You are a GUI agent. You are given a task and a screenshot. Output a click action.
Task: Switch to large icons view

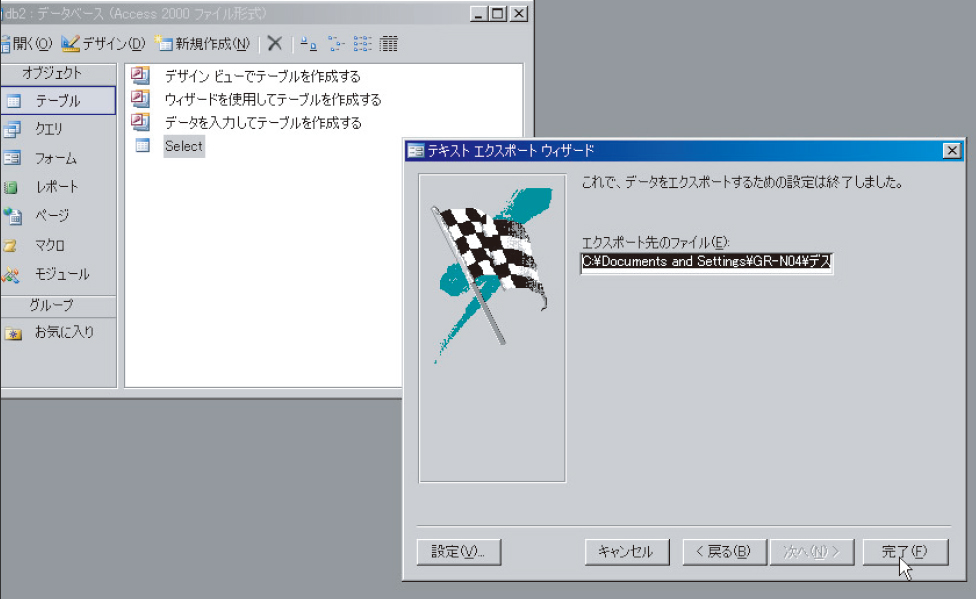click(309, 44)
